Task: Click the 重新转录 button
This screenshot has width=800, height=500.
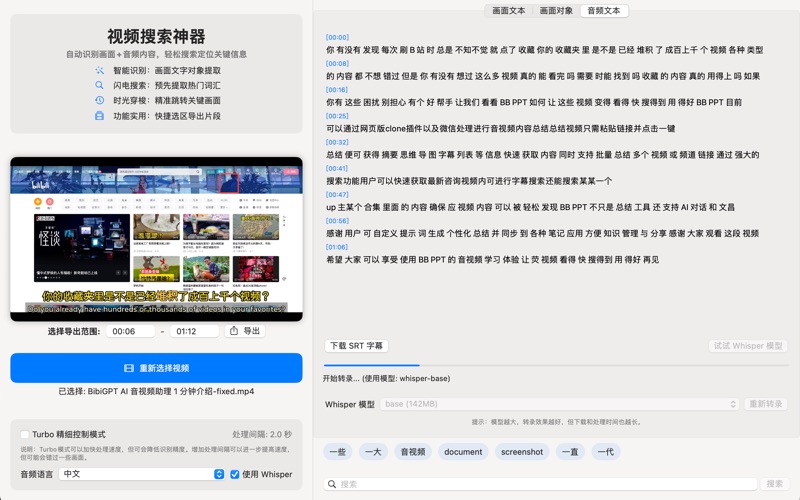Action: tap(765, 404)
